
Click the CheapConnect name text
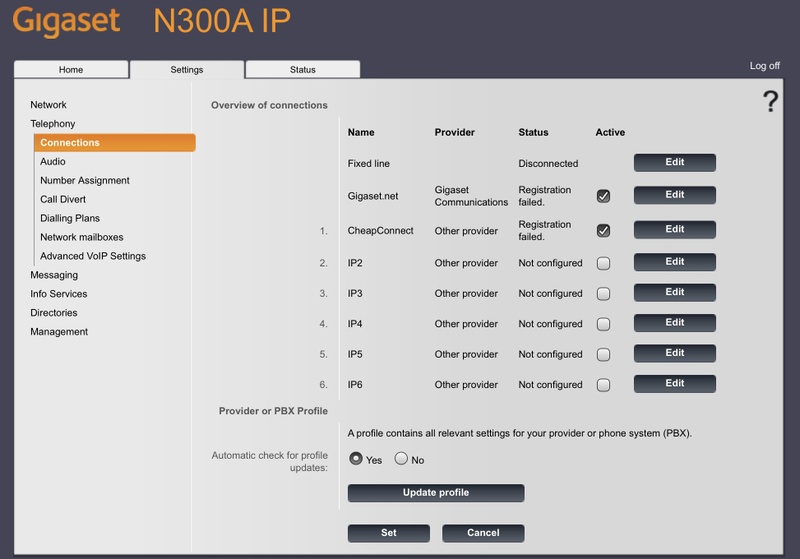click(380, 231)
